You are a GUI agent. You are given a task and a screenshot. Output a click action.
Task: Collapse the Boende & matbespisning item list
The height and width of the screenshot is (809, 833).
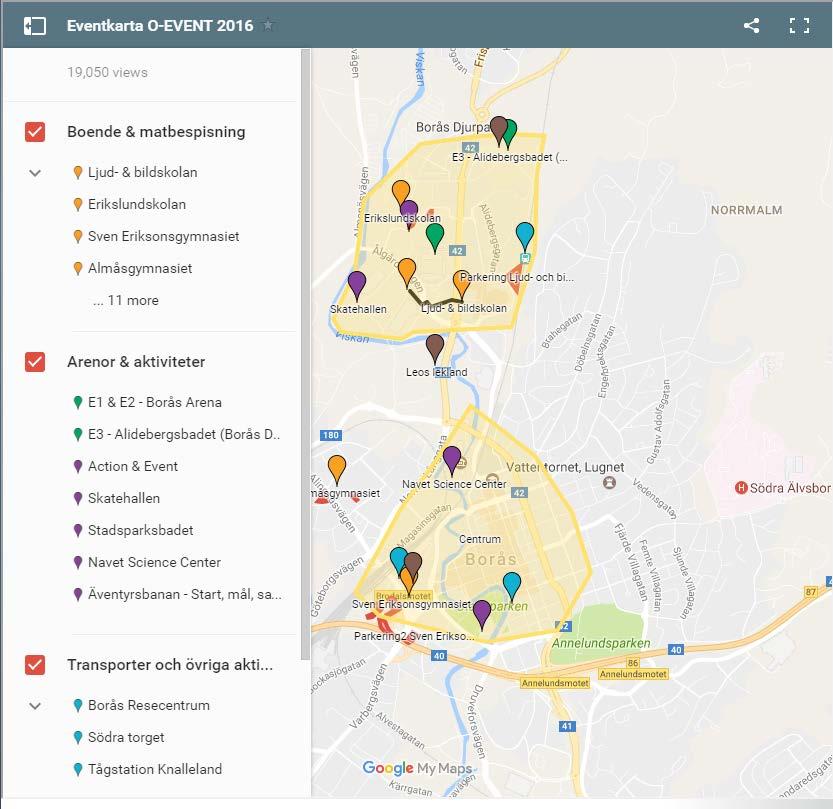pyautogui.click(x=35, y=173)
